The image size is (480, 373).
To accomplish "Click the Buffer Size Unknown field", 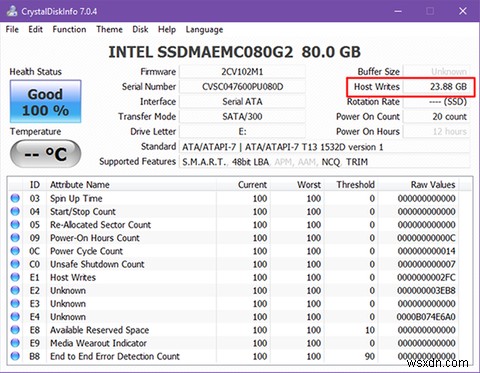I will pos(437,72).
